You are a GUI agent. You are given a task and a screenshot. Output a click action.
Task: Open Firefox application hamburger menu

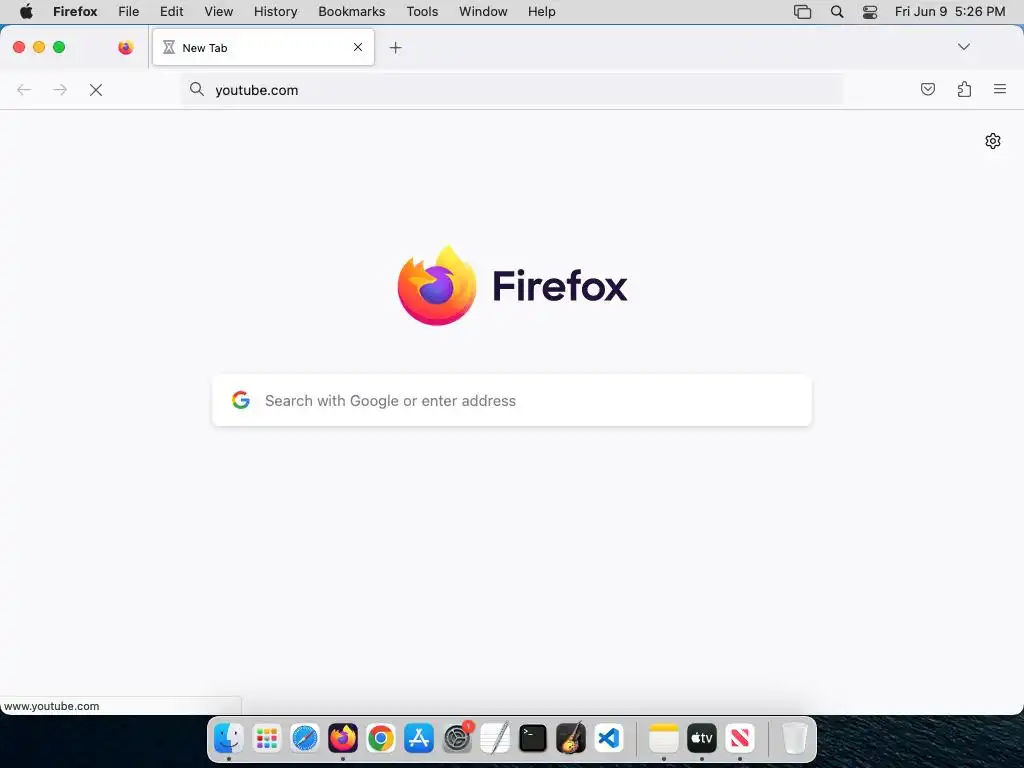(x=1000, y=89)
